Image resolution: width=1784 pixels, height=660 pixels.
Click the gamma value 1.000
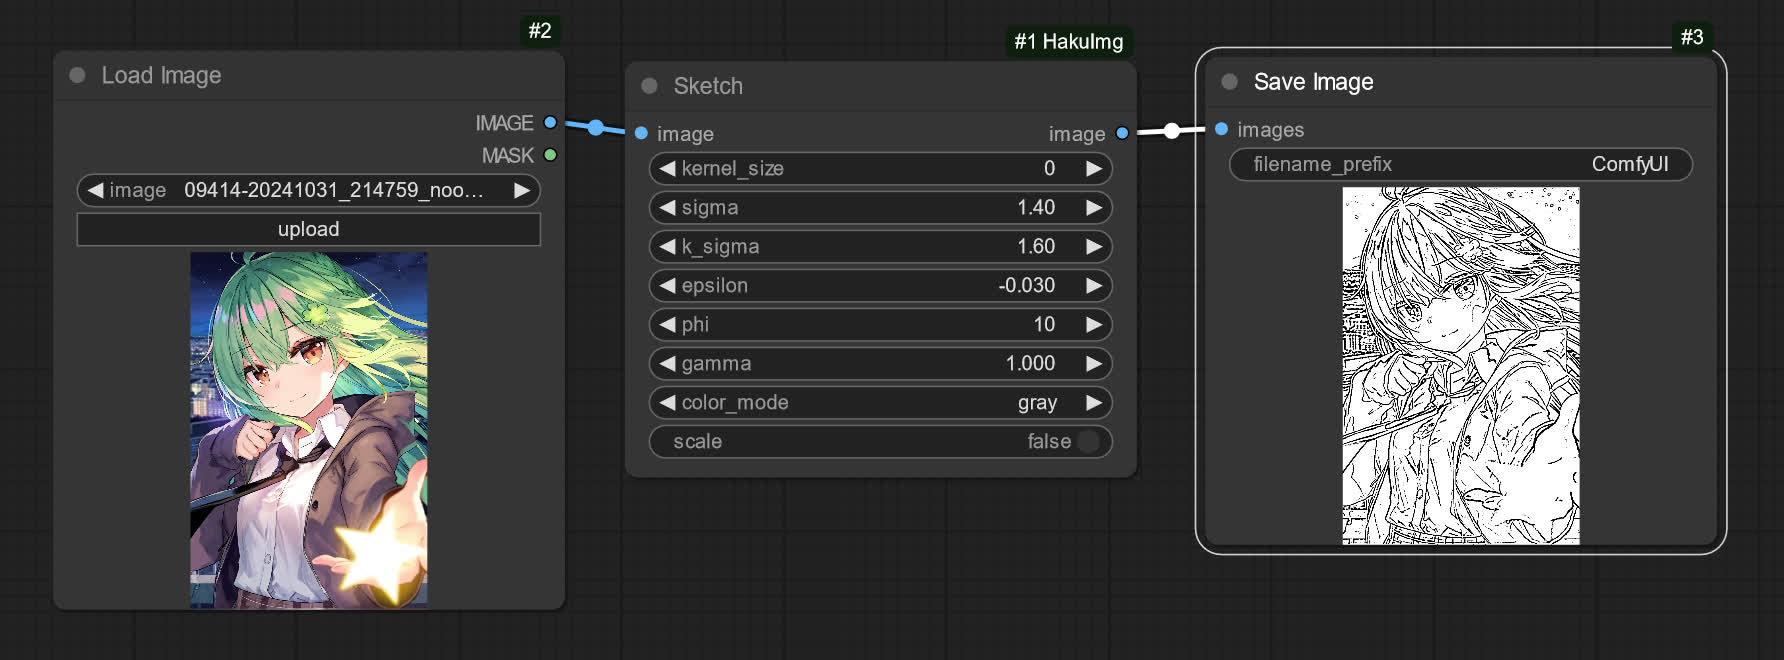pos(1030,363)
